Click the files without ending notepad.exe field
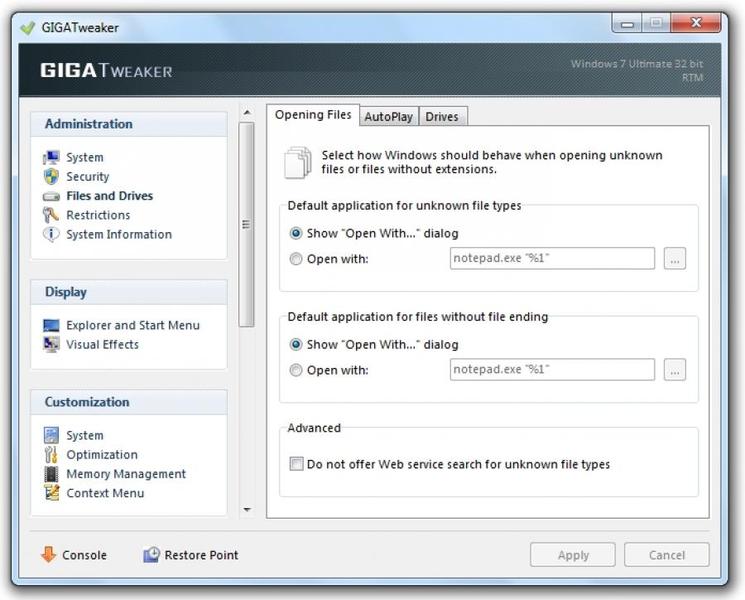This screenshot has width=745, height=600. coord(552,370)
